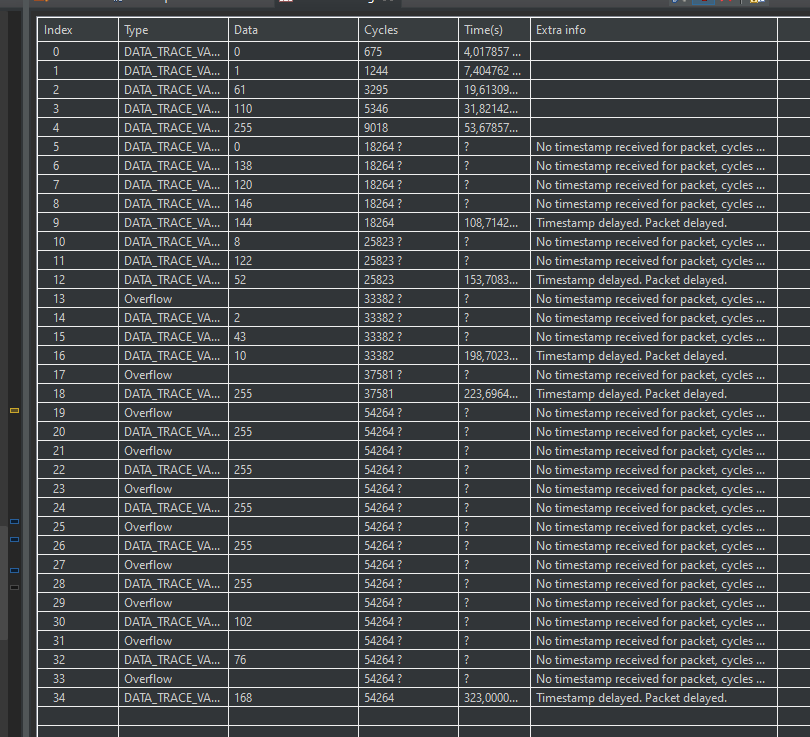Select the Data cell with value 76

point(293,660)
